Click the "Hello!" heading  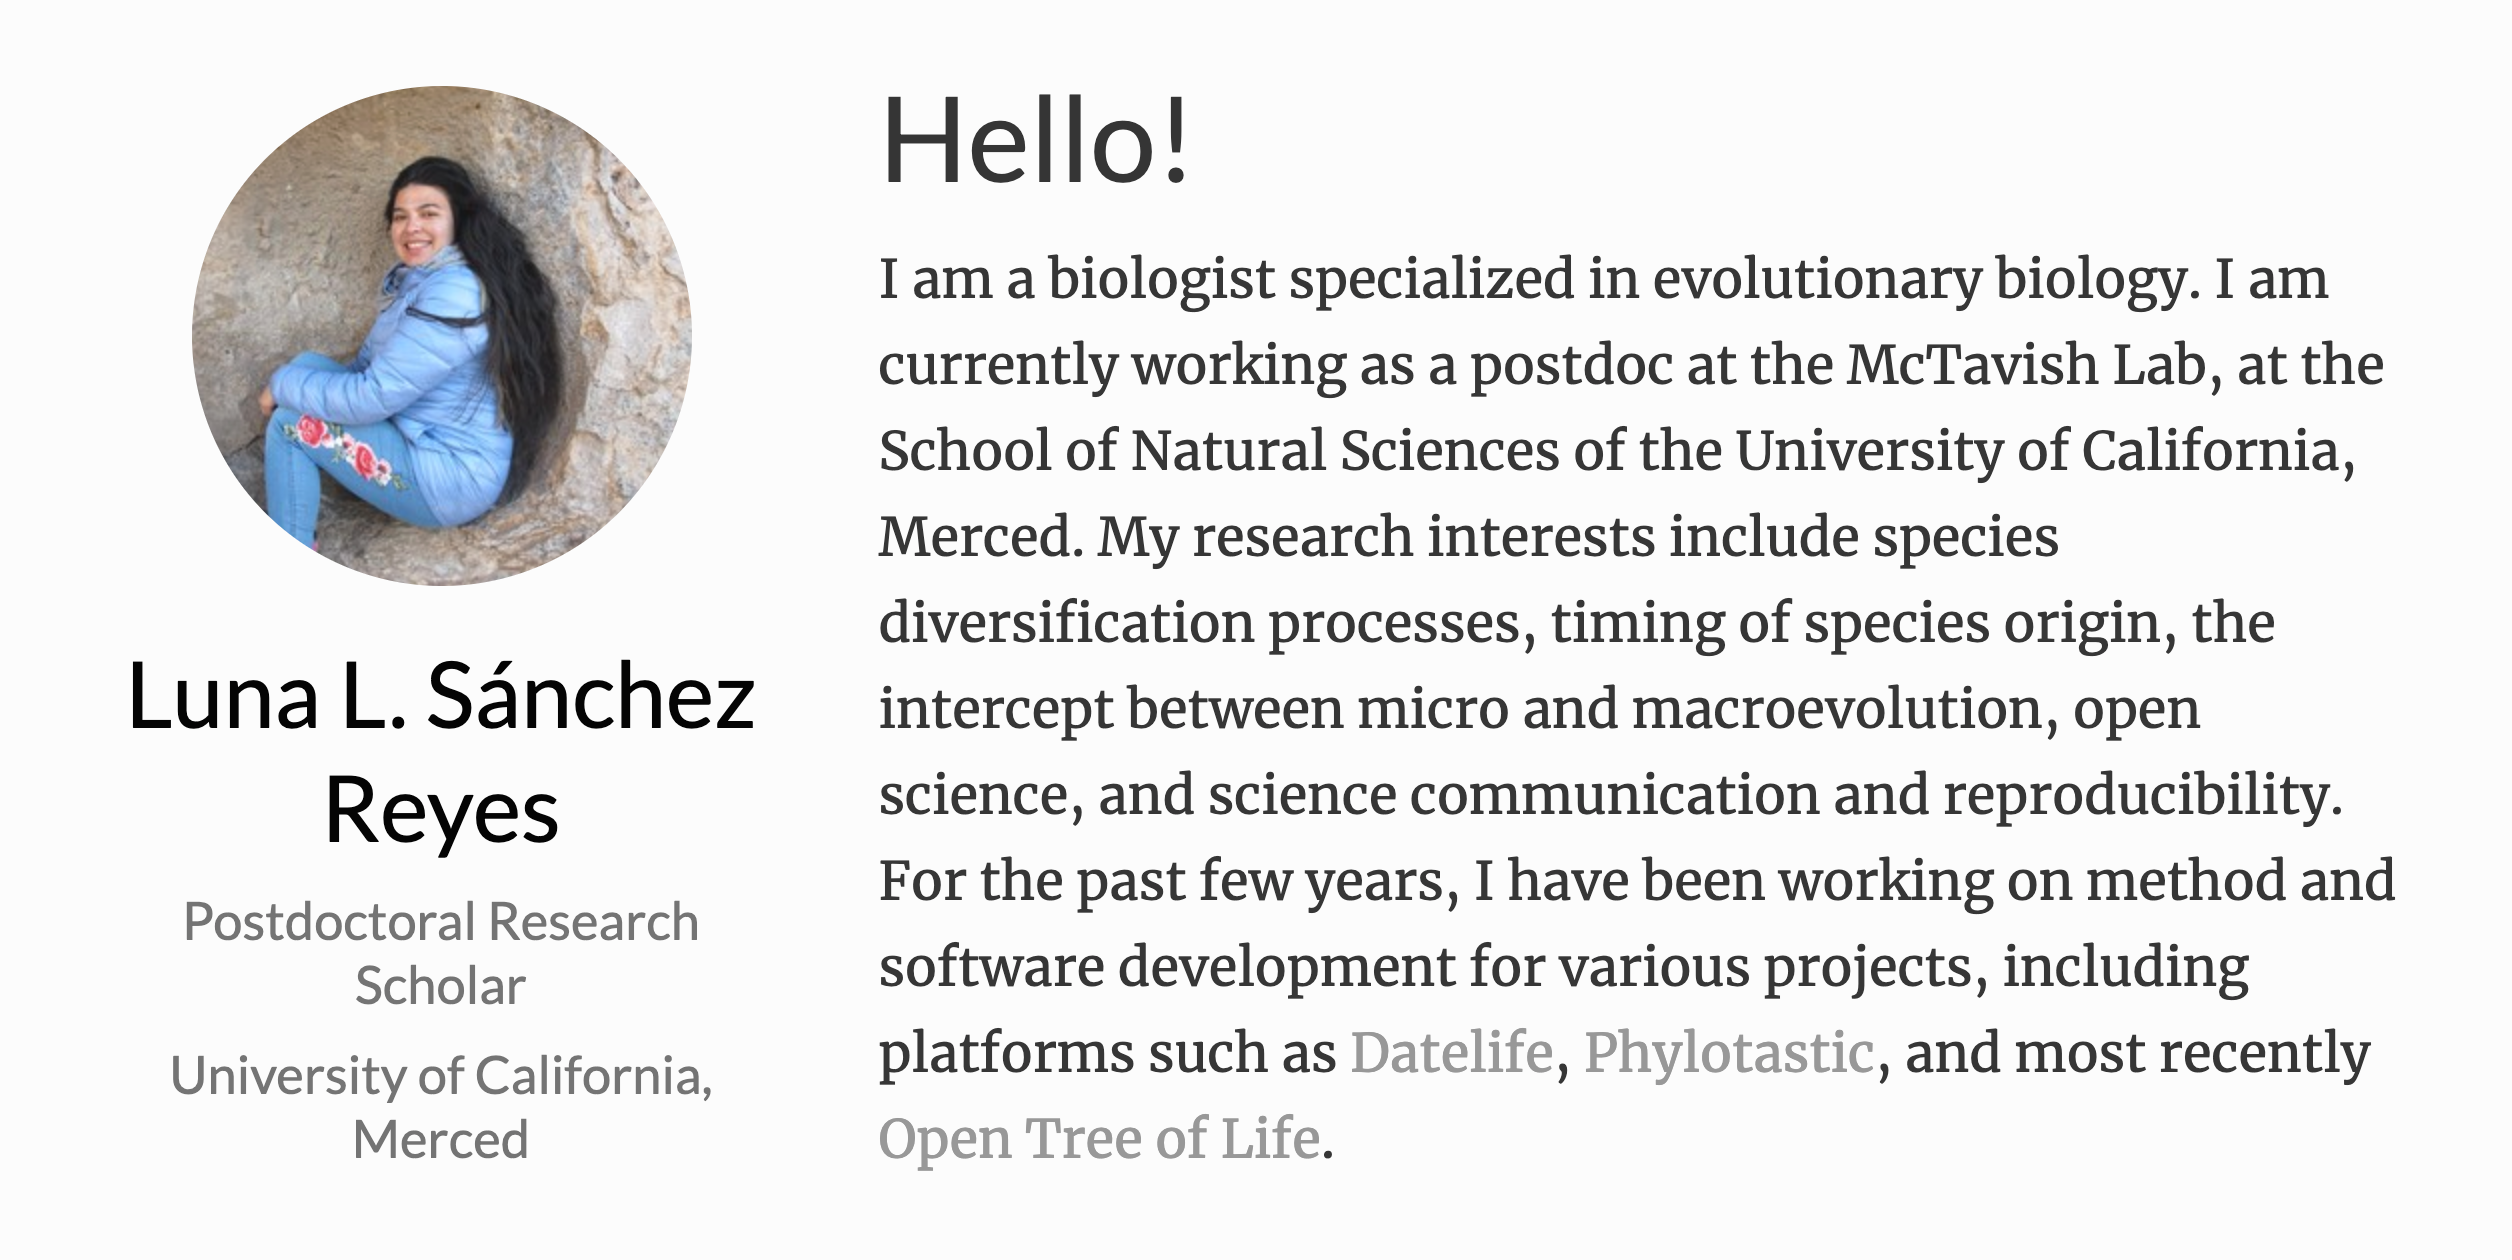click(x=1034, y=141)
